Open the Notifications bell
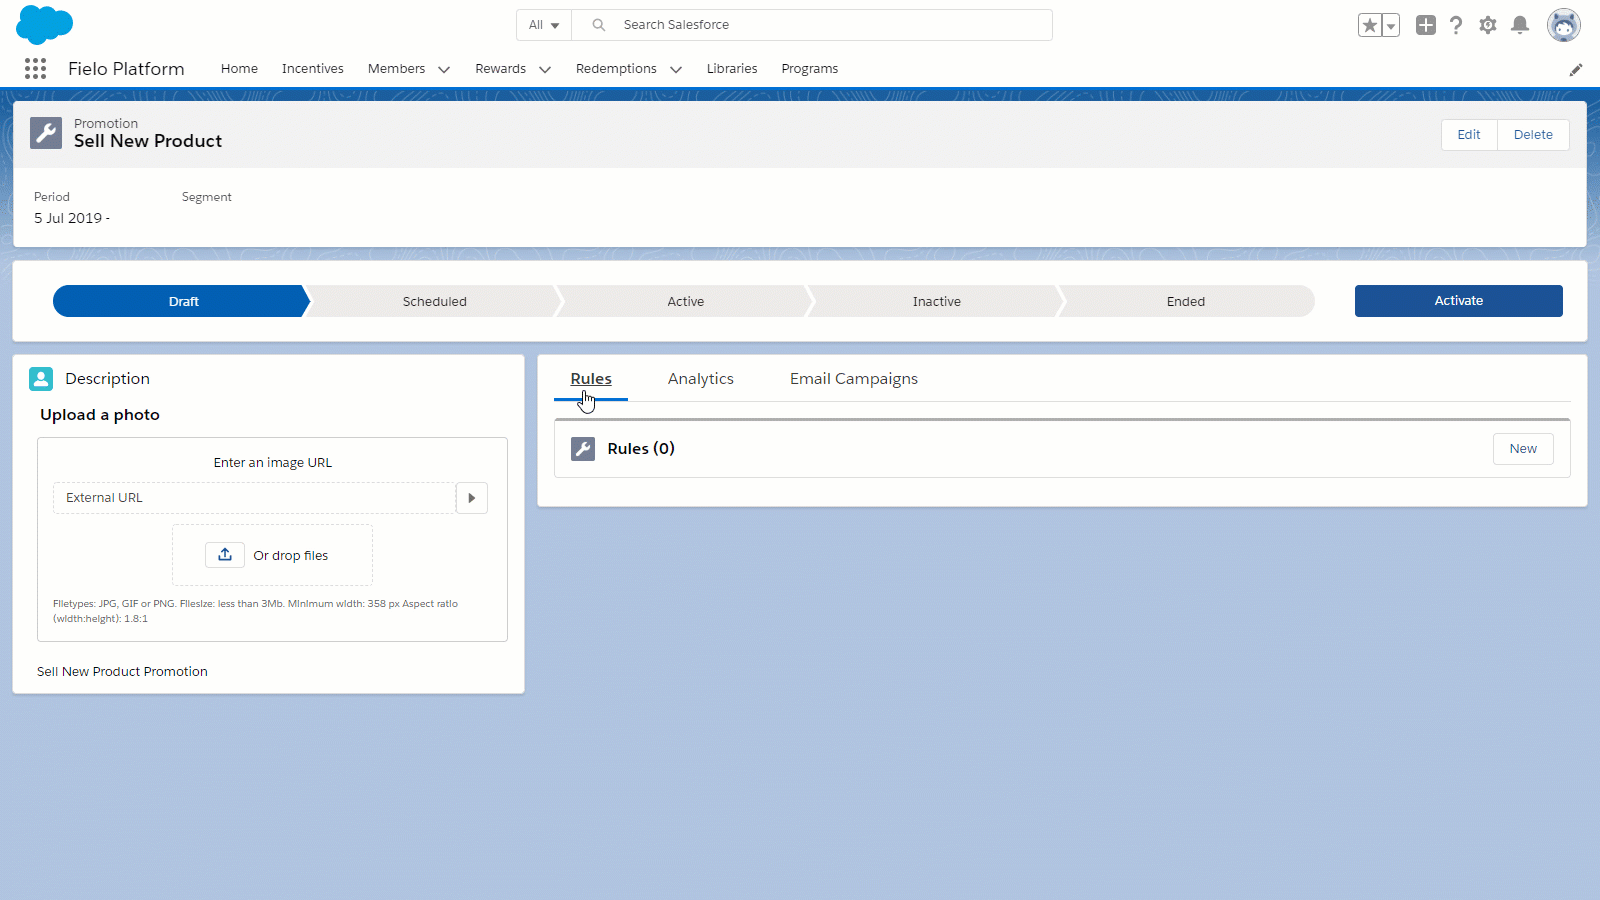1600x900 pixels. [x=1520, y=25]
